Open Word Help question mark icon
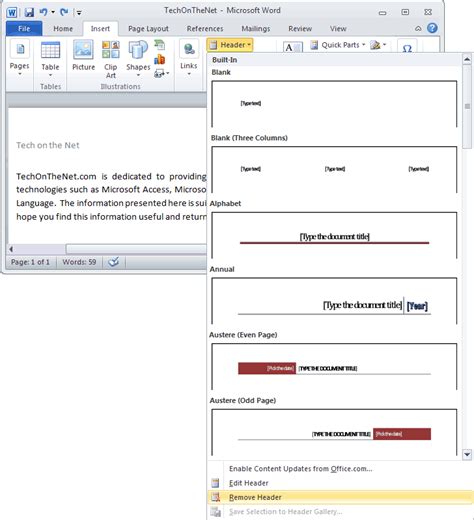This screenshot has width=474, height=520. (x=432, y=28)
